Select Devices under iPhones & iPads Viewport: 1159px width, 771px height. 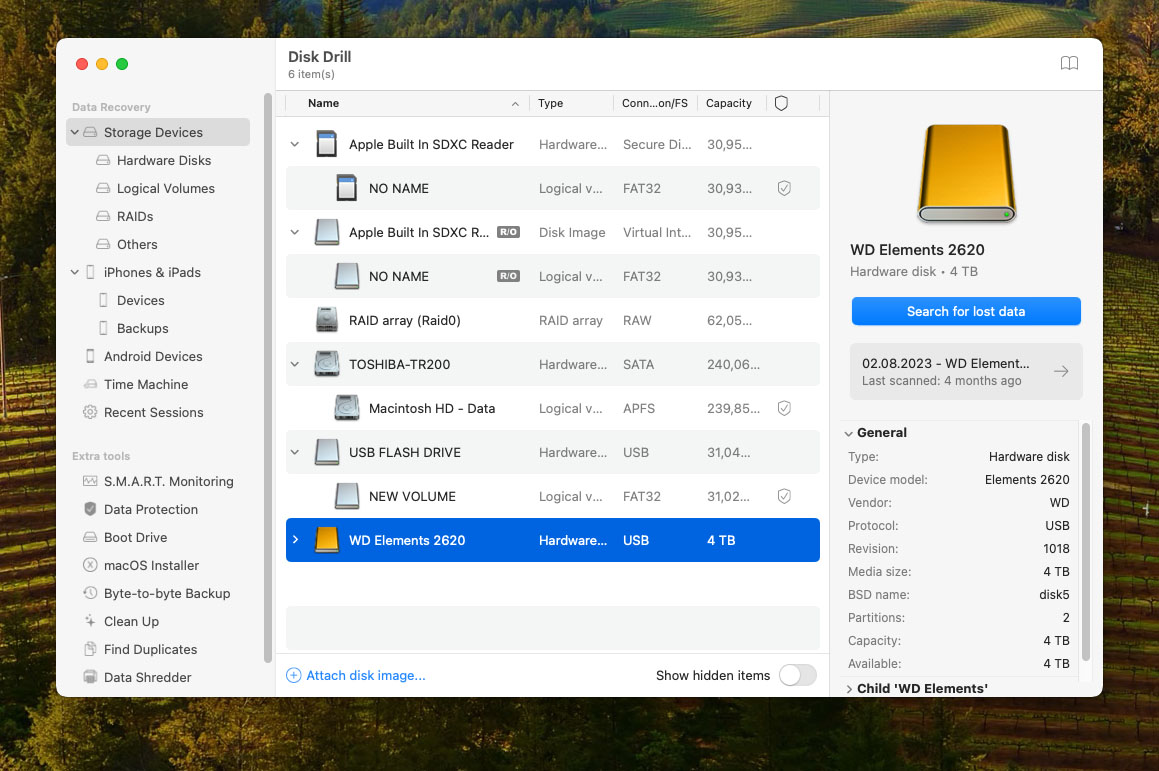pos(140,300)
